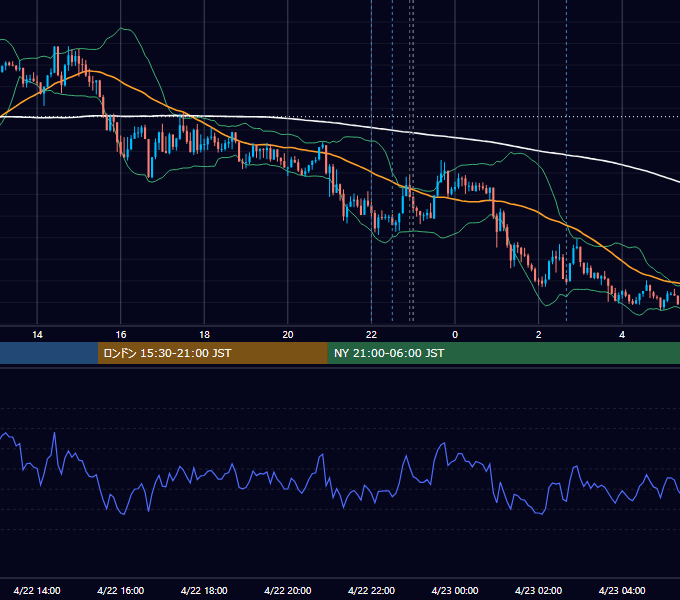The height and width of the screenshot is (600, 680).
Task: Click the "4/22 20:00" date label
Action: pos(288,590)
